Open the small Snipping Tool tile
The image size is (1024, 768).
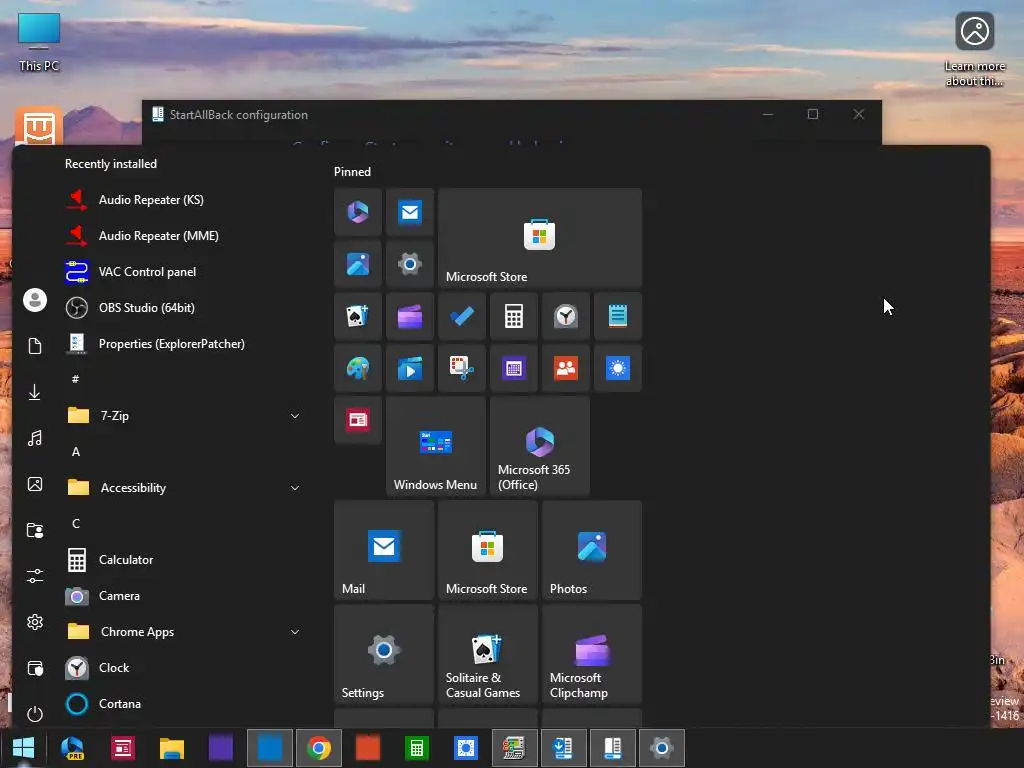click(x=462, y=368)
